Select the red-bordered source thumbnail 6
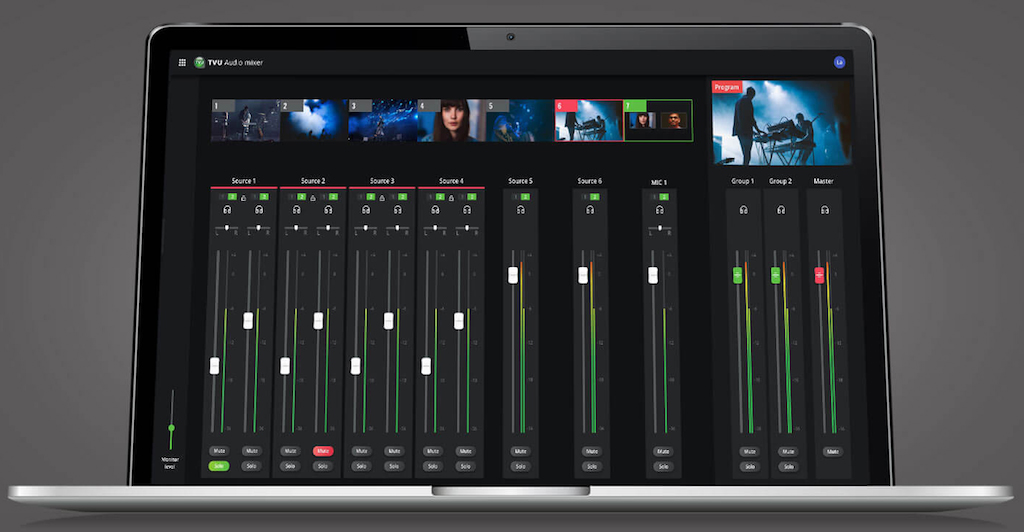This screenshot has height=532, width=1024. [x=589, y=120]
